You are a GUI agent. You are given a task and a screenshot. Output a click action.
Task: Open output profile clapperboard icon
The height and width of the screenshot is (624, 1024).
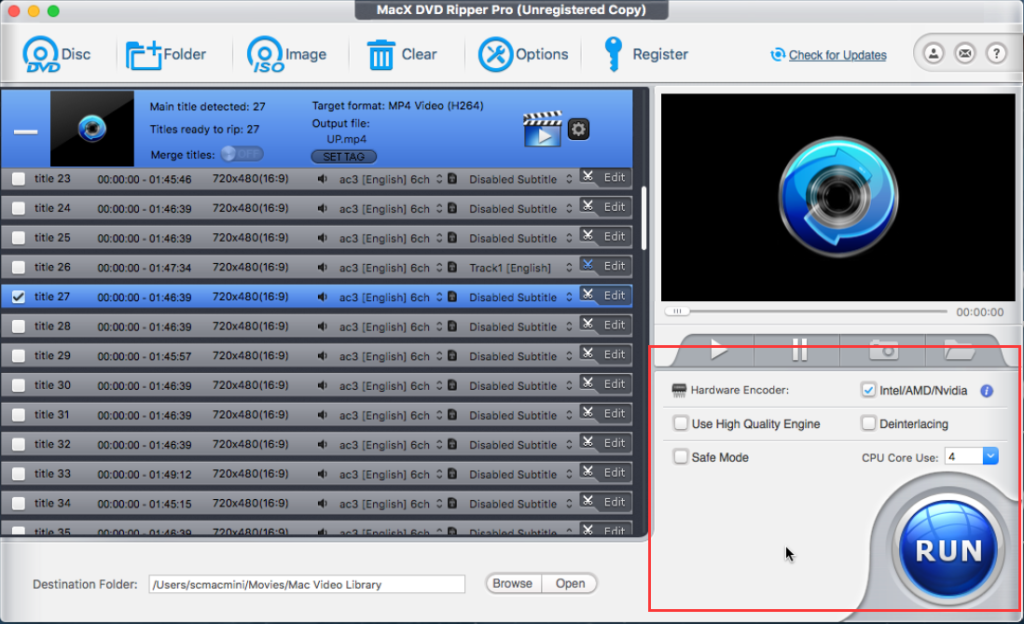coord(542,129)
